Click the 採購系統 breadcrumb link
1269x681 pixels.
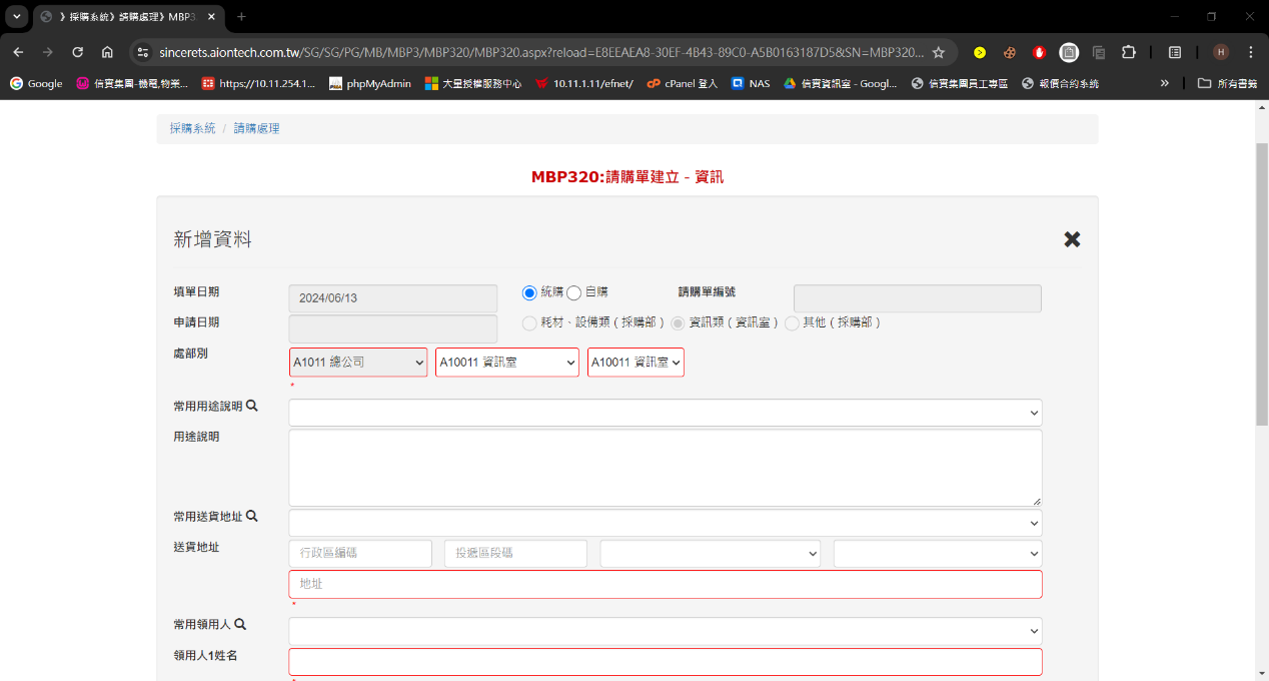click(192, 128)
